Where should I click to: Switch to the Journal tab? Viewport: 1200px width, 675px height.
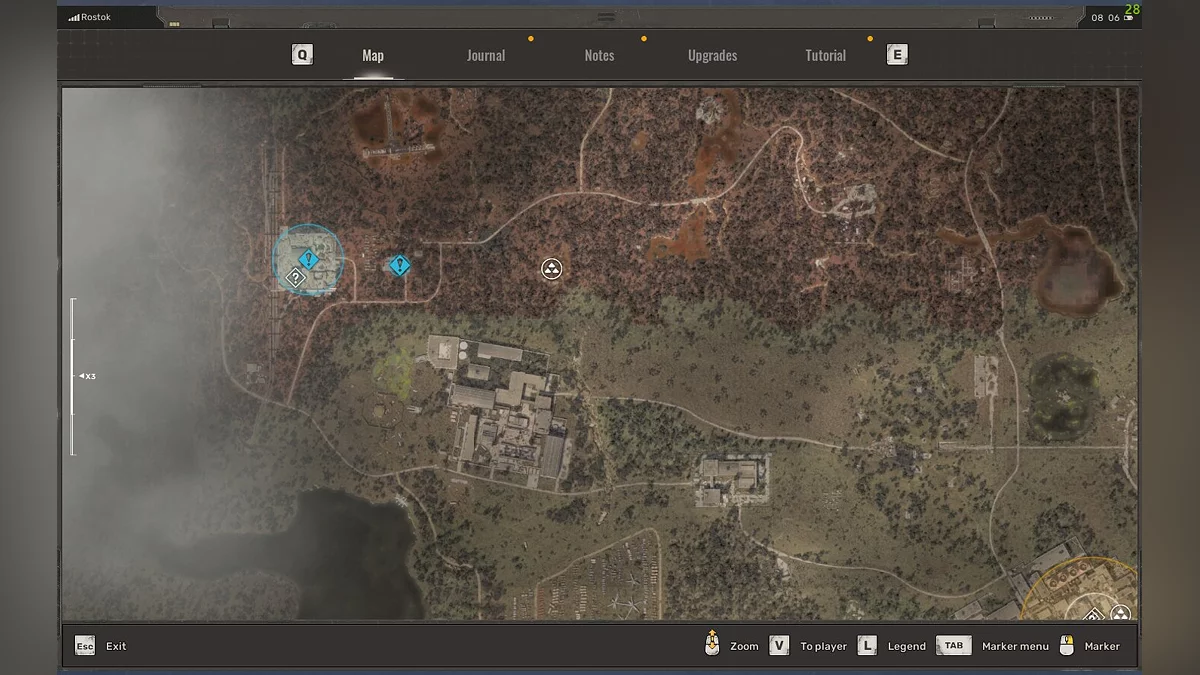(x=486, y=56)
